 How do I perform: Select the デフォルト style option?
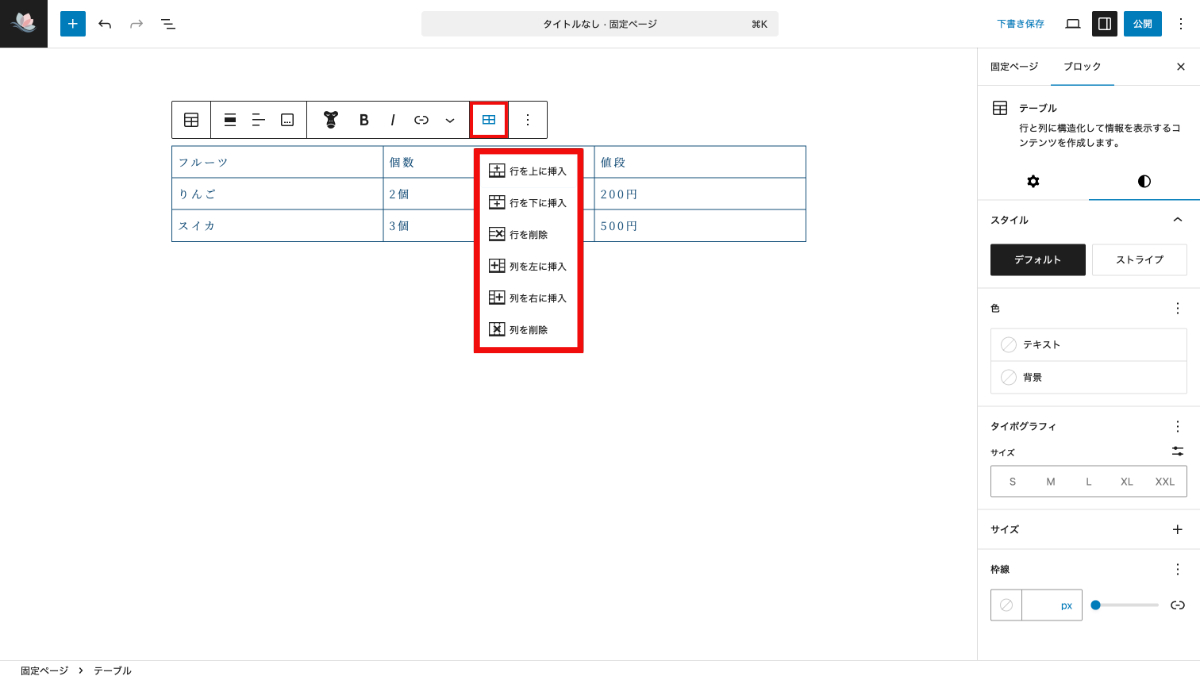pos(1038,259)
